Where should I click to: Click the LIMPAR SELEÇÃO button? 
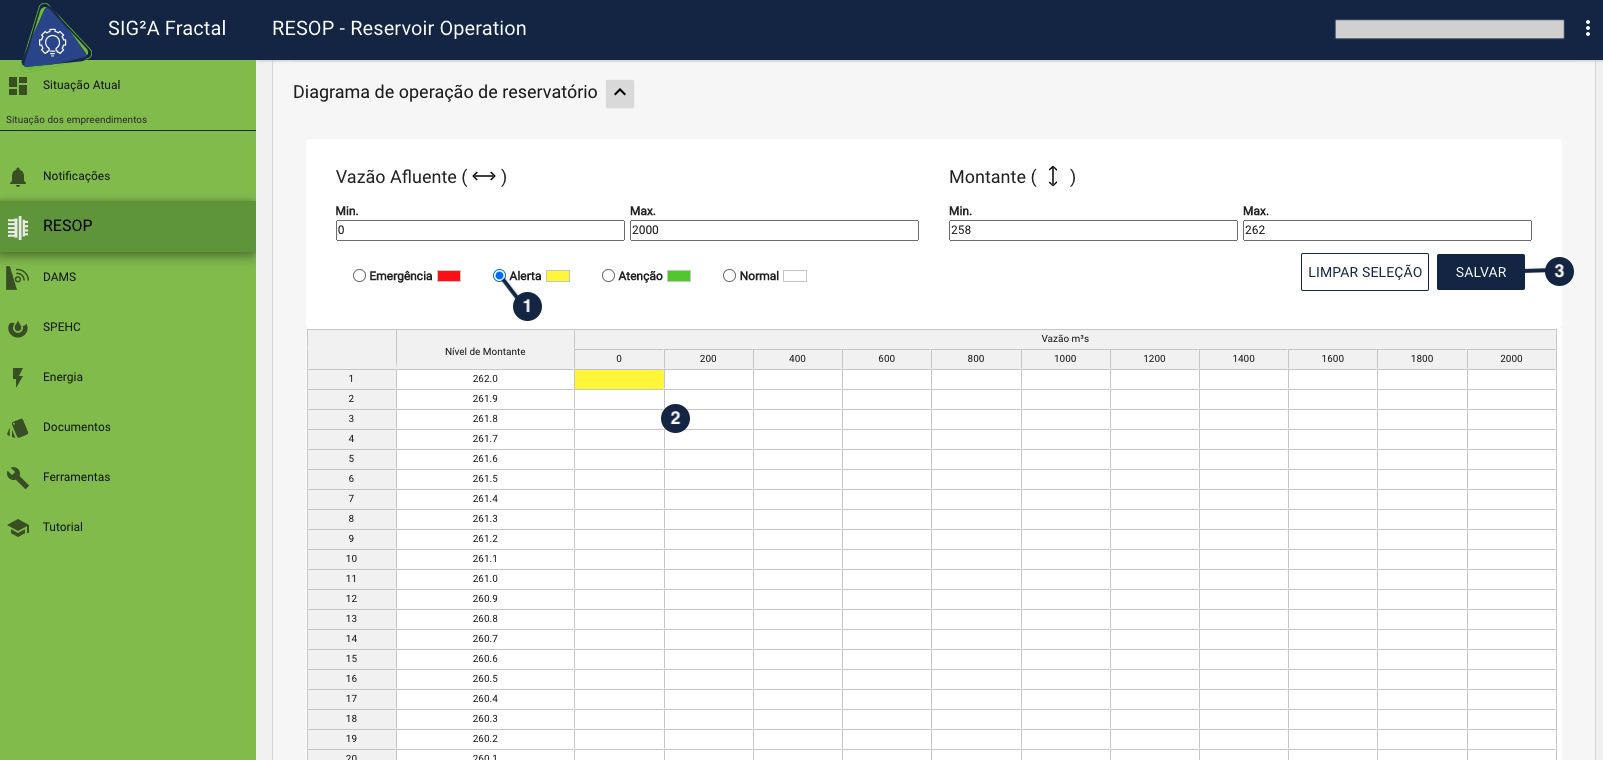point(1365,272)
